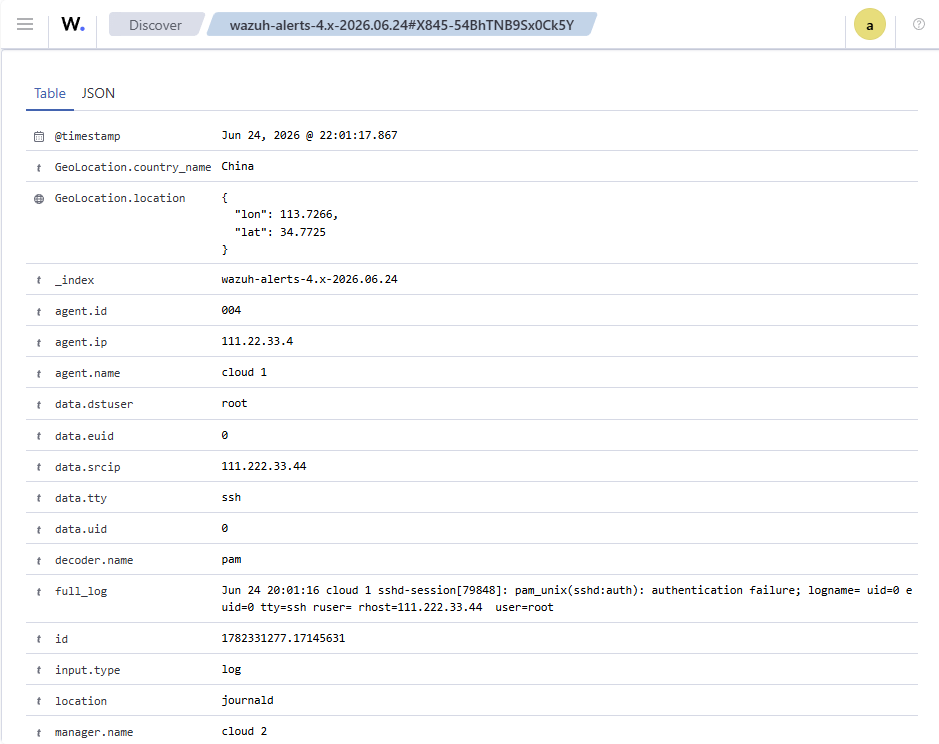The image size is (939, 744).
Task: Select the input.type value log
Action: click(231, 669)
